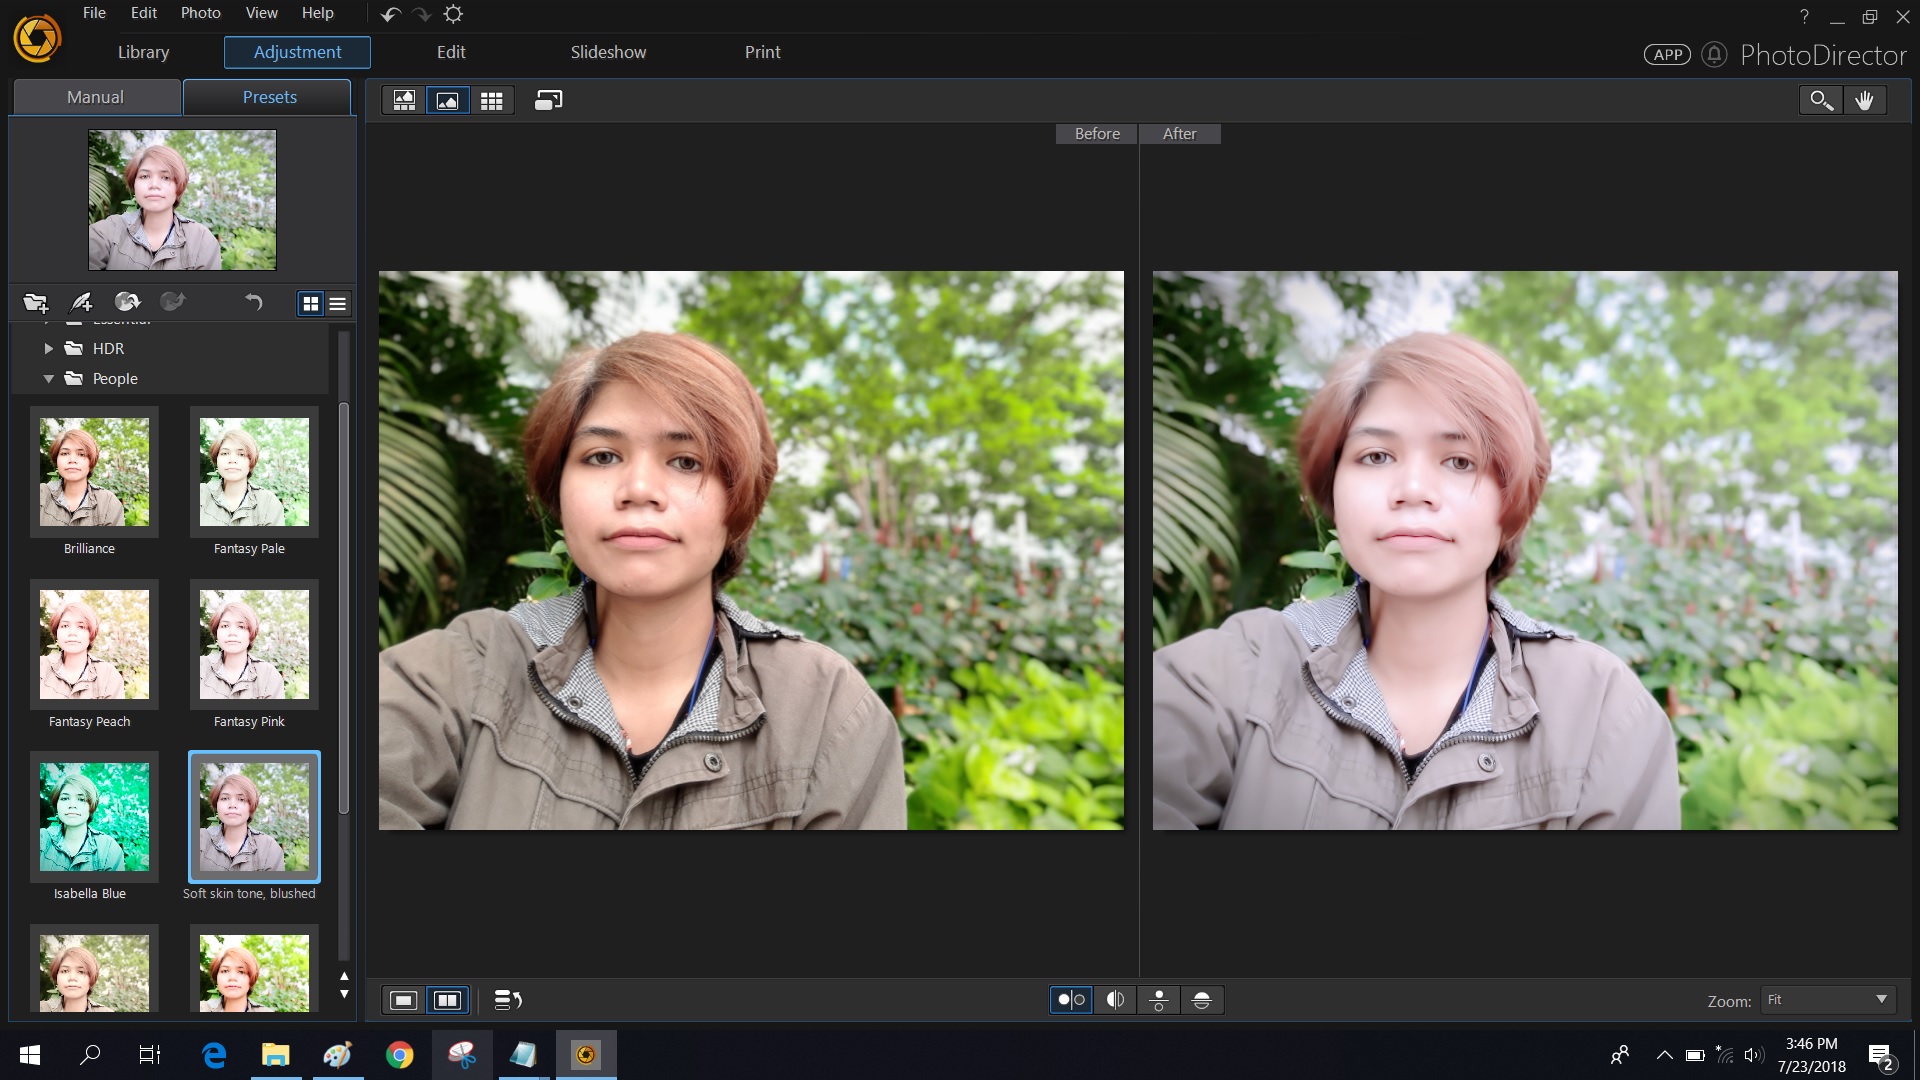The height and width of the screenshot is (1080, 1920).
Task: Choose split left-right before/after layout
Action: [1115, 1000]
